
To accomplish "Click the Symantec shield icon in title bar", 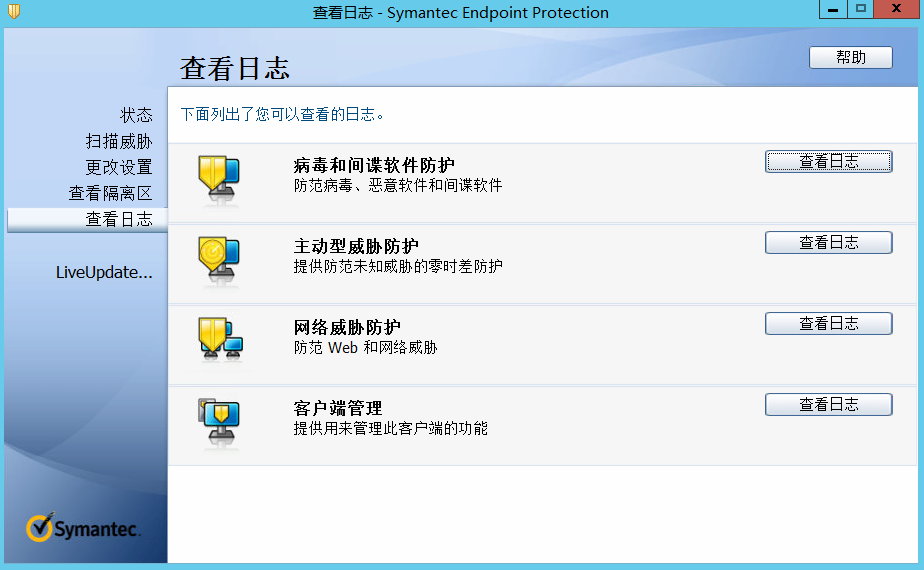I will 14,12.
